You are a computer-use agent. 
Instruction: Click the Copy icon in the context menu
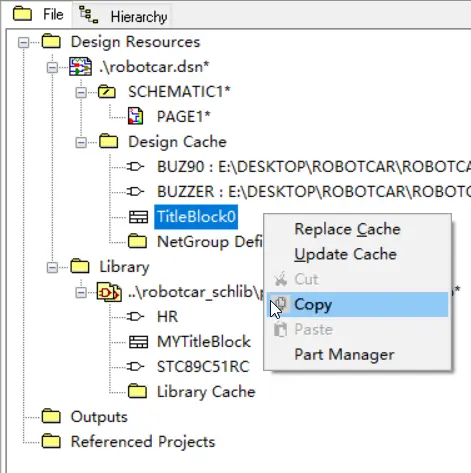281,304
